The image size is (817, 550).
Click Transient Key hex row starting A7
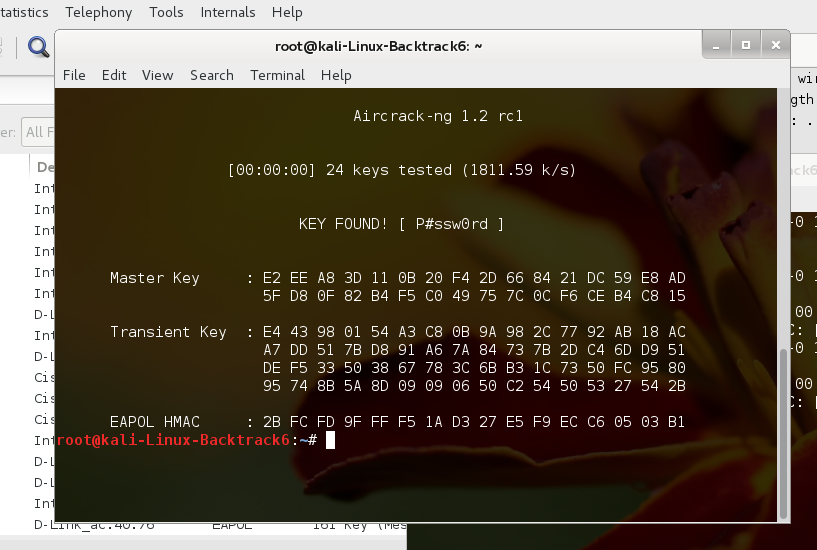click(474, 350)
